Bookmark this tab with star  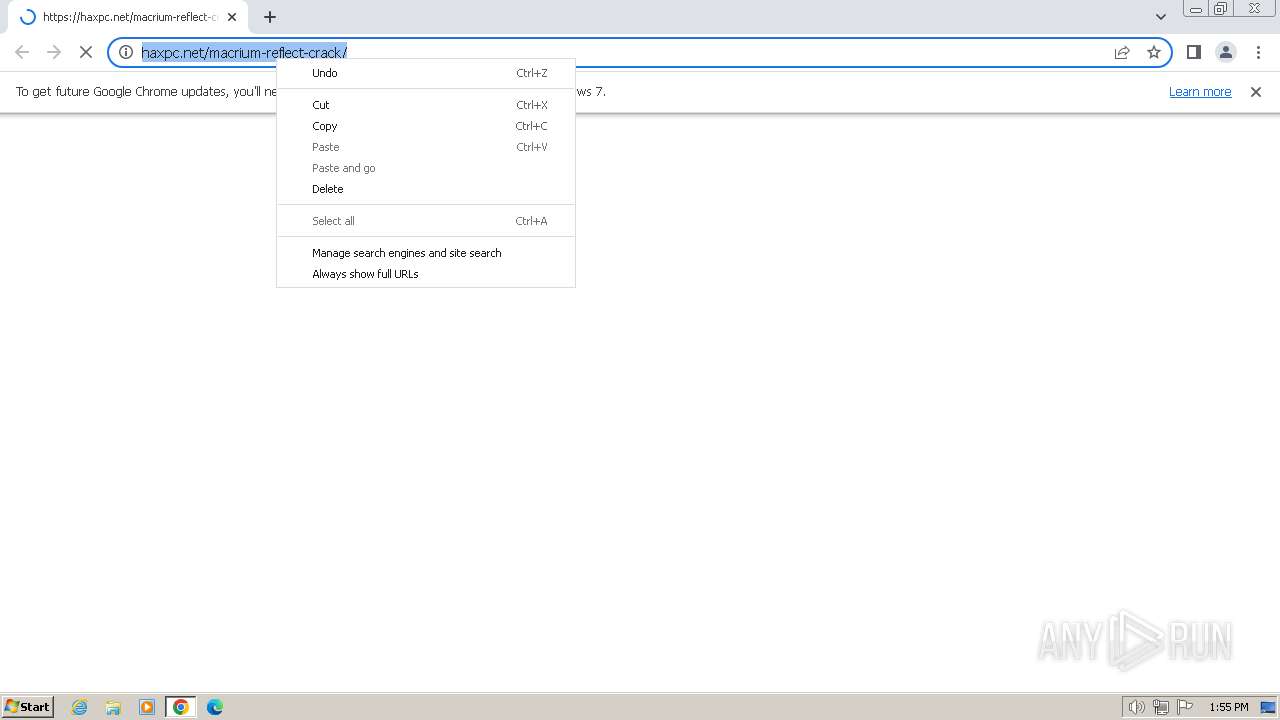pyautogui.click(x=1154, y=52)
